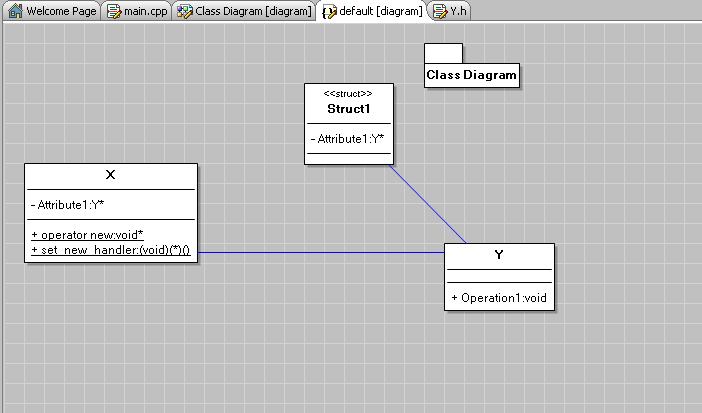Select Attribute1:Y* in class X

pos(69,205)
